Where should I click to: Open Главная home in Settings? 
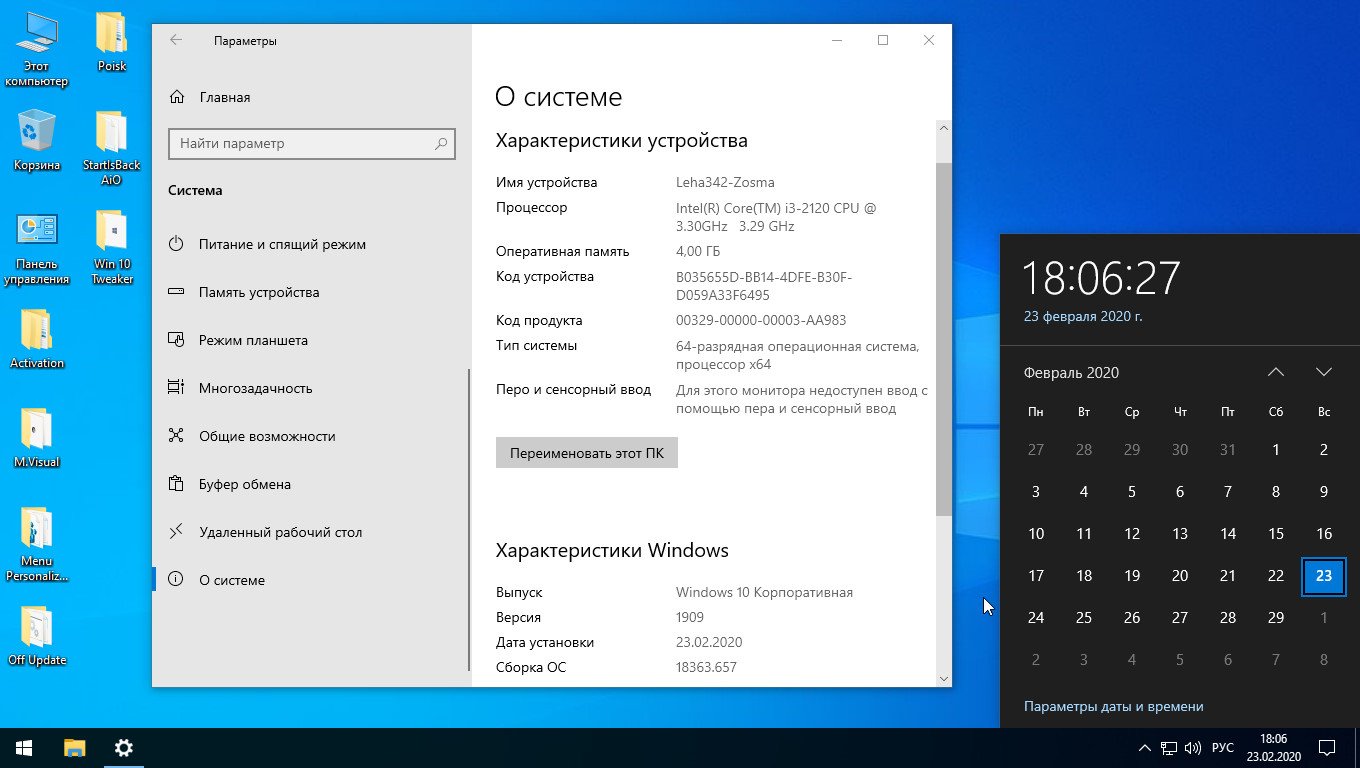point(224,97)
